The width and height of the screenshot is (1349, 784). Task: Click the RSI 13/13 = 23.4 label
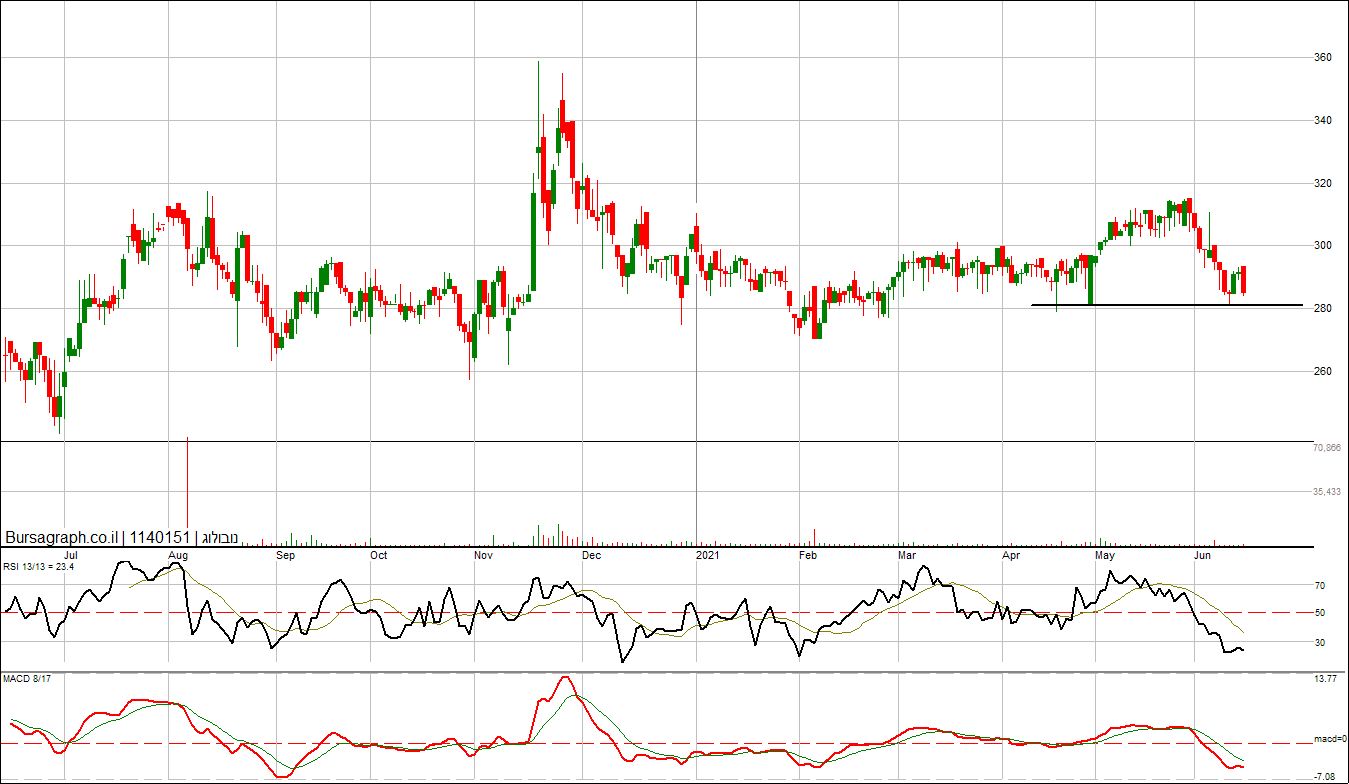tap(38, 566)
